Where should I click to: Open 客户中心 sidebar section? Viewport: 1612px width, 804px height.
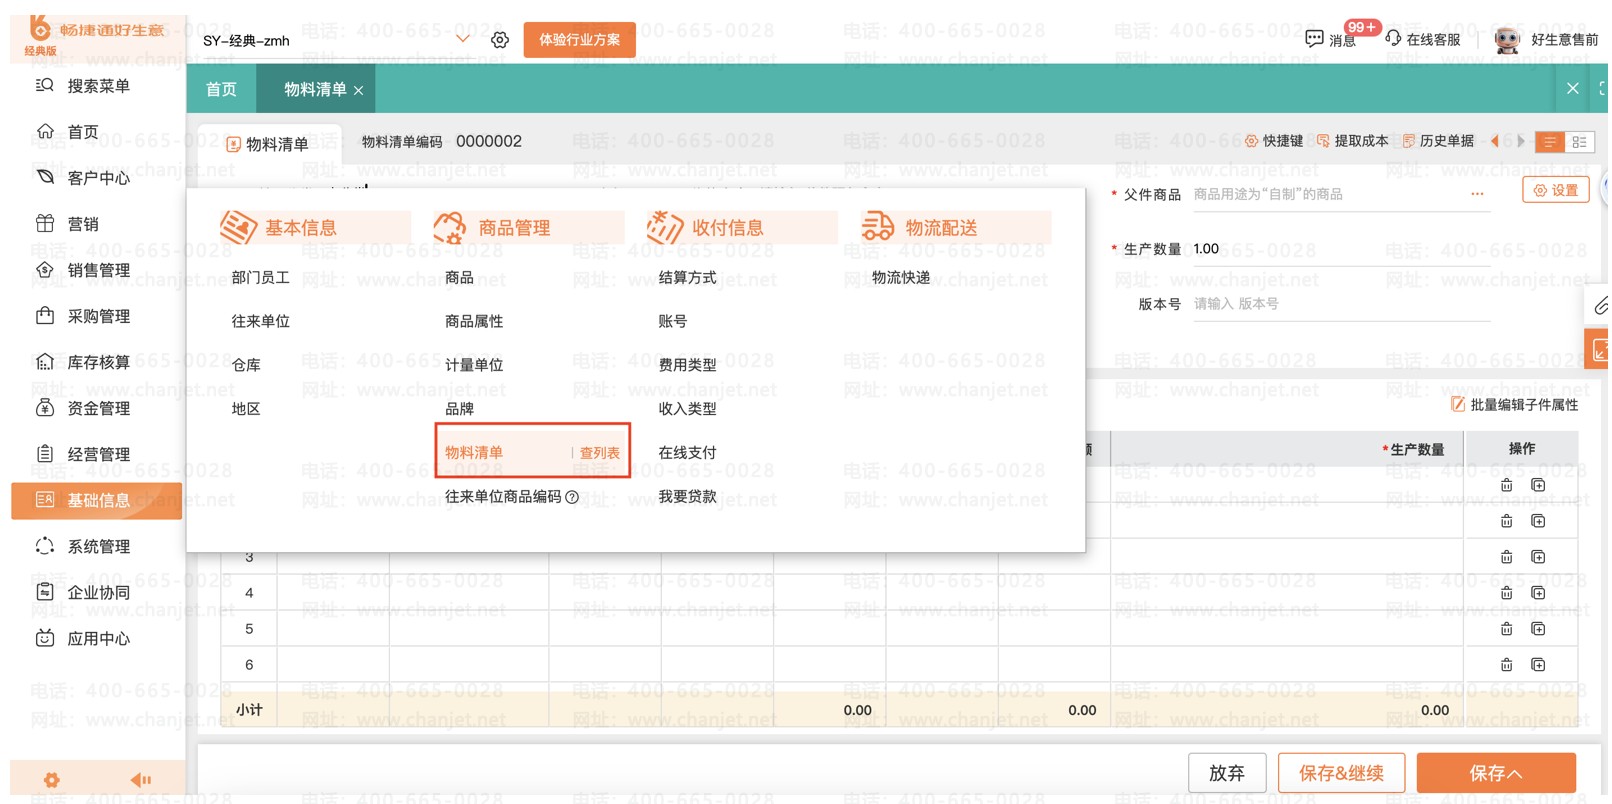(x=84, y=178)
